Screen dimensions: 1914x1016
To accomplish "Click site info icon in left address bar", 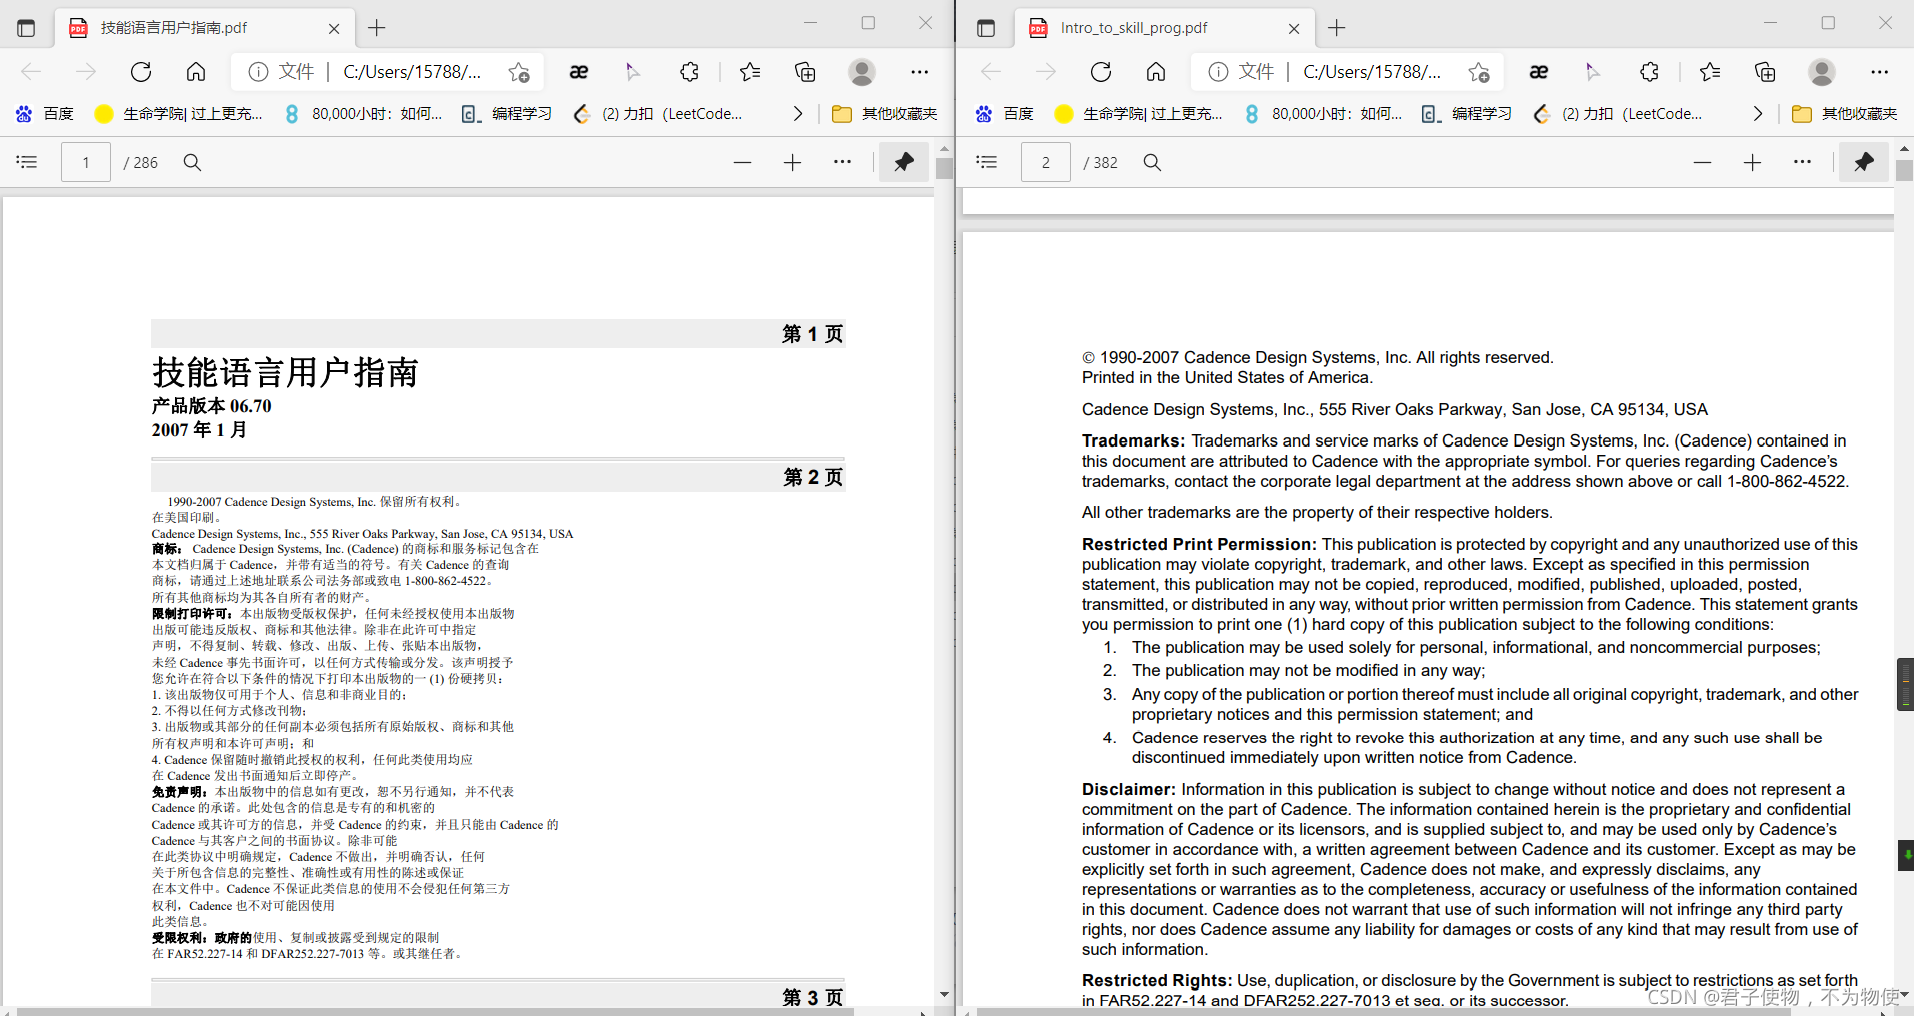I will (x=258, y=72).
